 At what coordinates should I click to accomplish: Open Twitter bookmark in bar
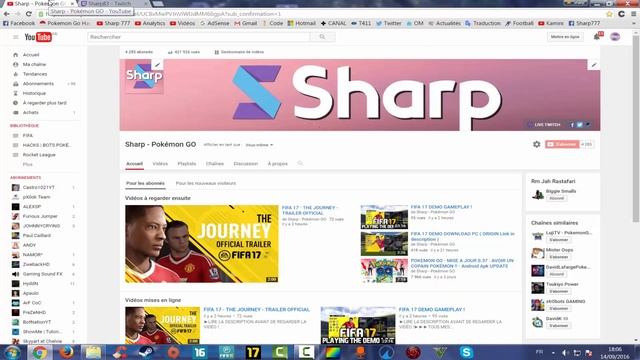pos(389,23)
